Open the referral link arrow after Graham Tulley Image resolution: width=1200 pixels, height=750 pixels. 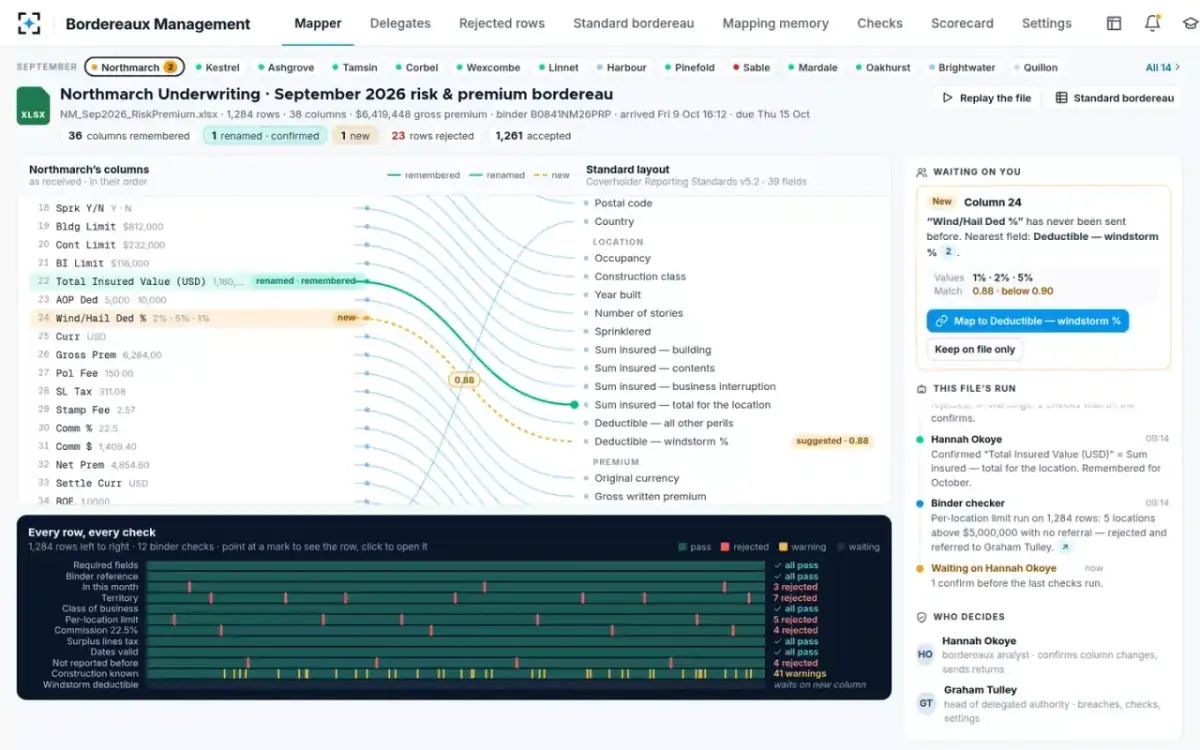[1065, 547]
